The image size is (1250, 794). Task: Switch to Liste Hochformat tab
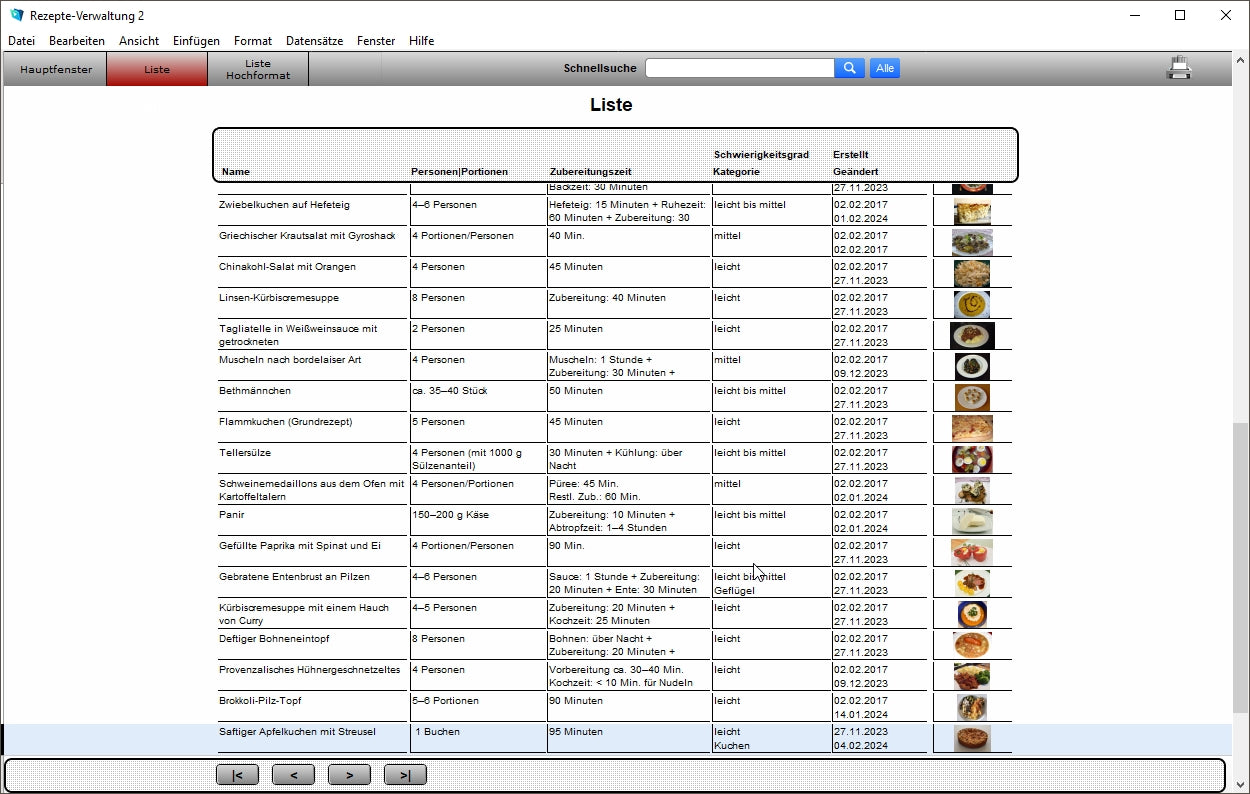click(258, 70)
